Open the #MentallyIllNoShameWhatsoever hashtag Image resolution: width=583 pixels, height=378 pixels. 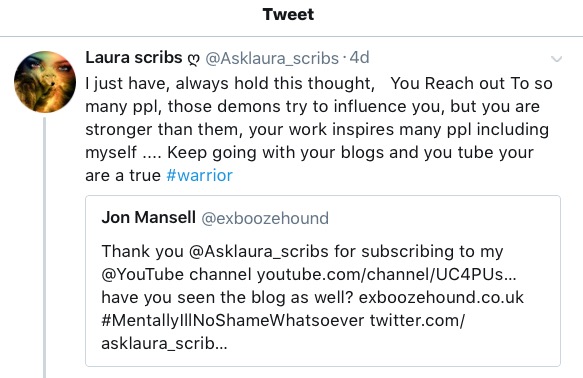pyautogui.click(x=232, y=320)
